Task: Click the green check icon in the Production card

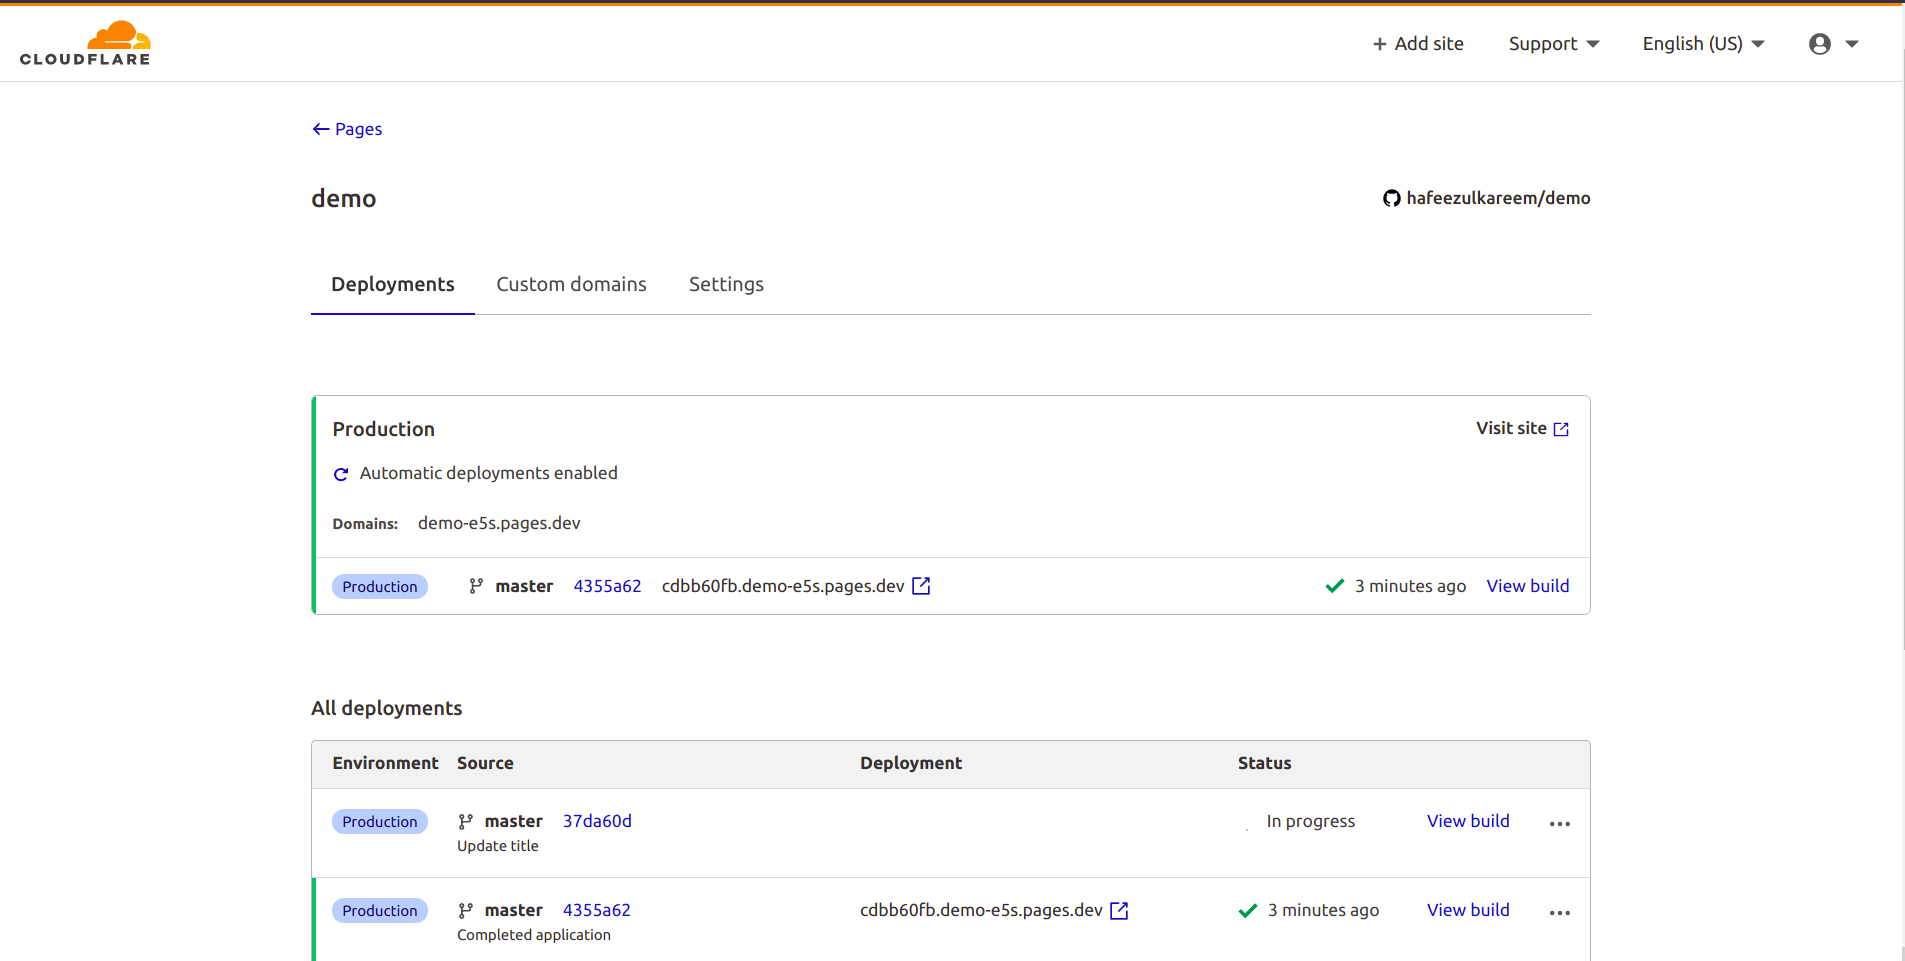Action: tap(1334, 586)
